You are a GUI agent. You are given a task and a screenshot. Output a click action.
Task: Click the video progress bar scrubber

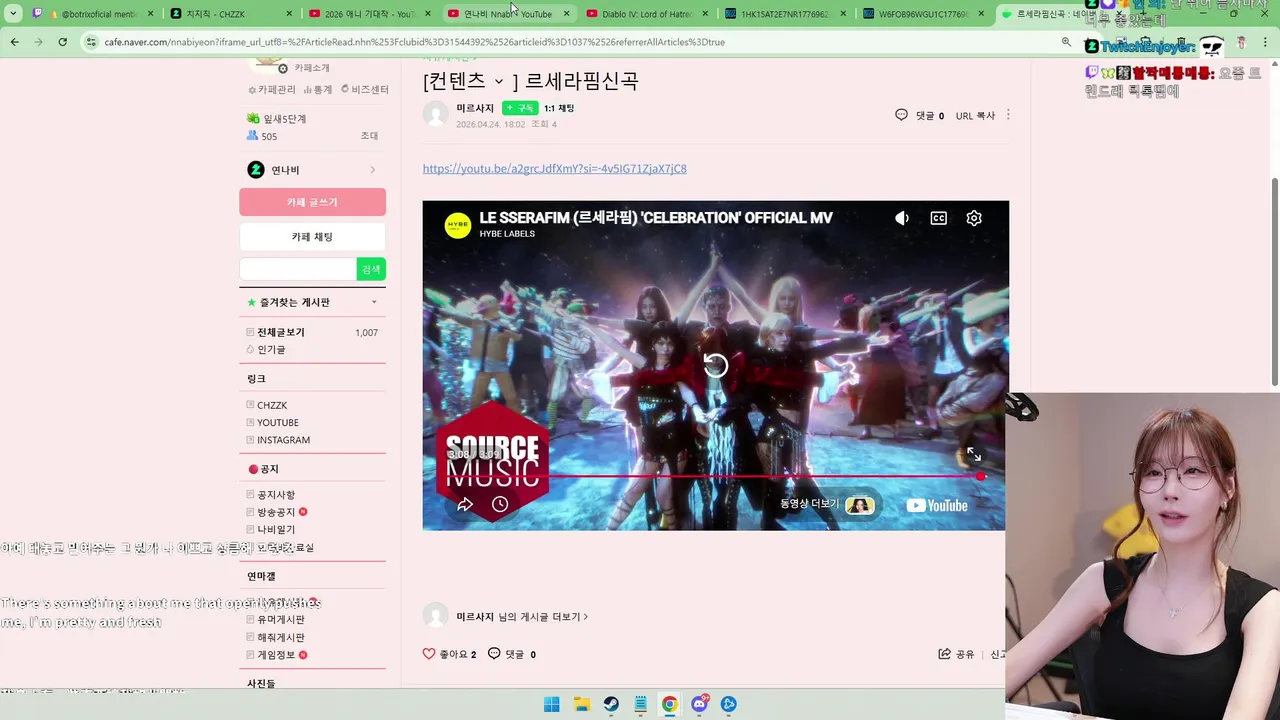981,476
